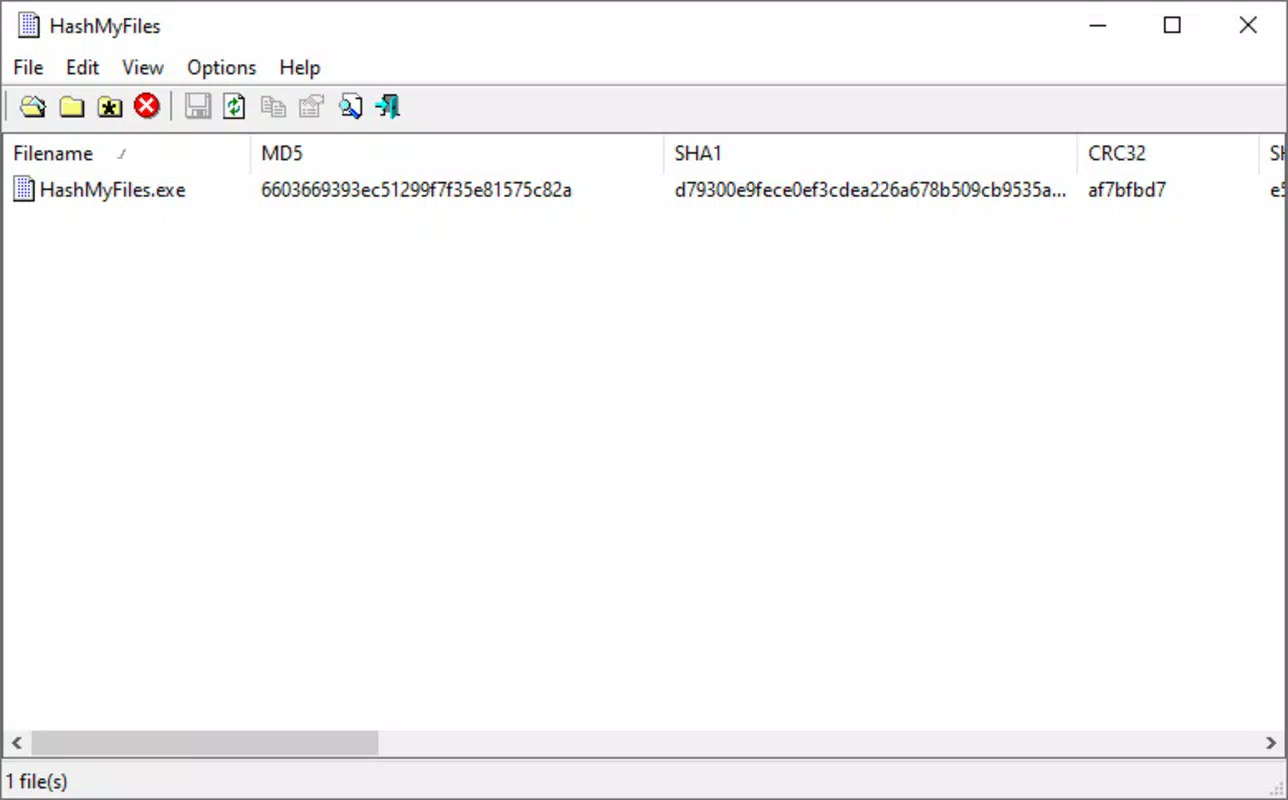Click the Copy toolbar icon
Screen dimensions: 1288x800
pyautogui.click(x=273, y=106)
